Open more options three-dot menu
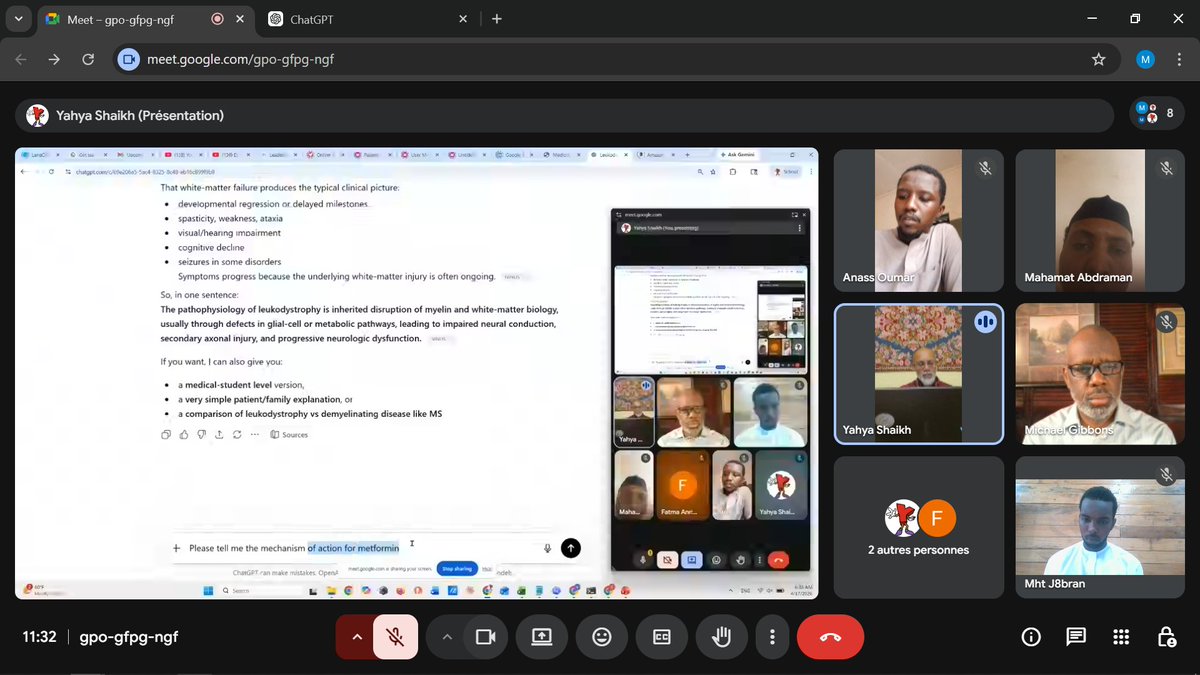This screenshot has width=1200, height=675. coord(771,637)
